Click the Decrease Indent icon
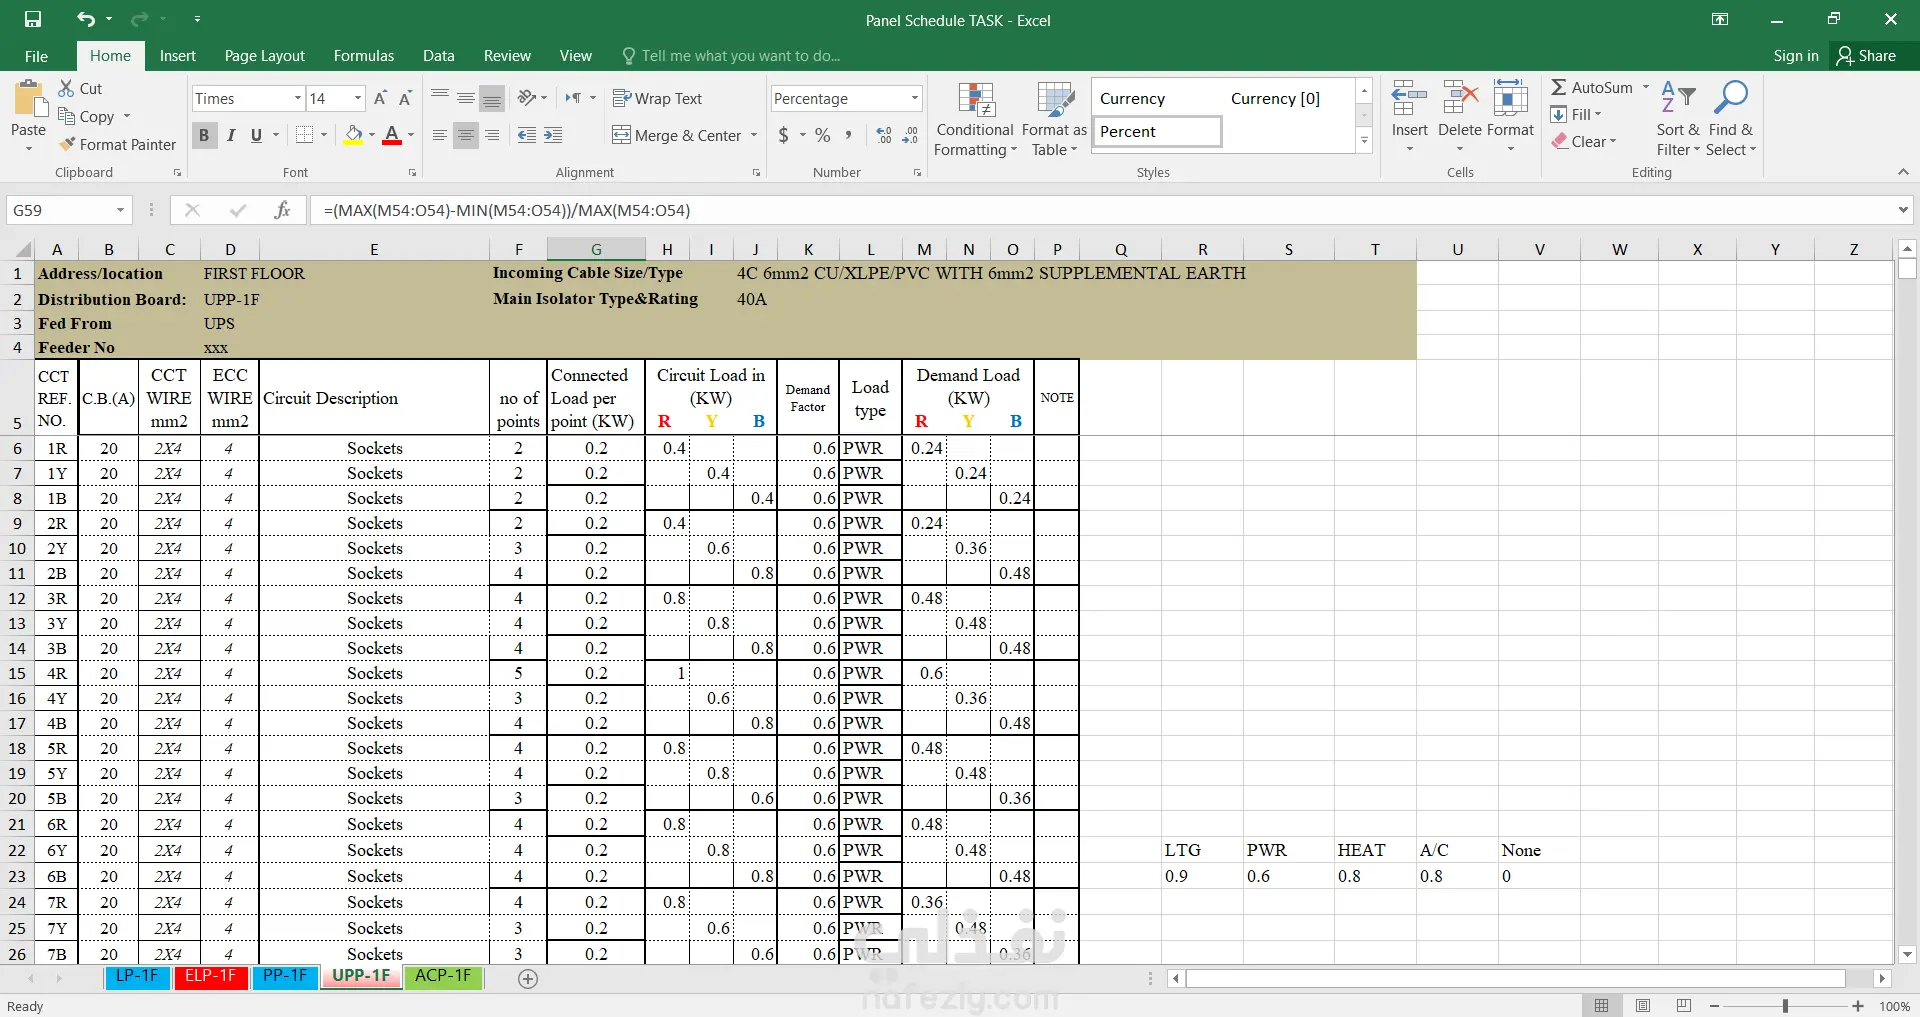 tap(527, 135)
